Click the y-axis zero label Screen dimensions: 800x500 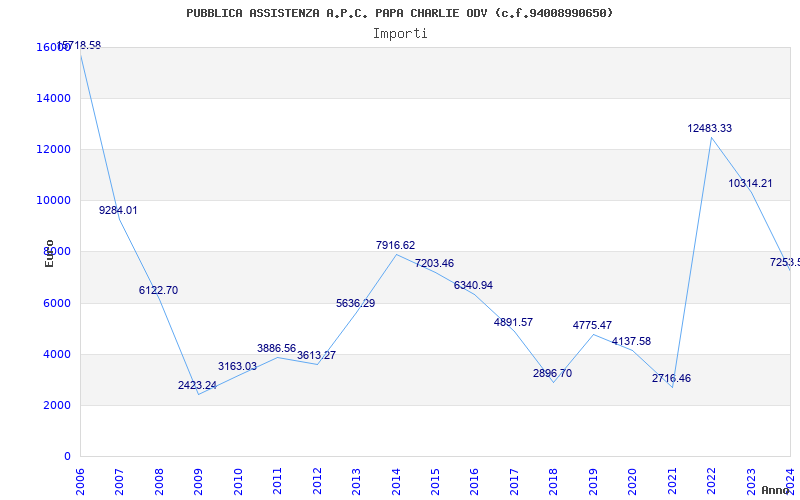[67, 456]
